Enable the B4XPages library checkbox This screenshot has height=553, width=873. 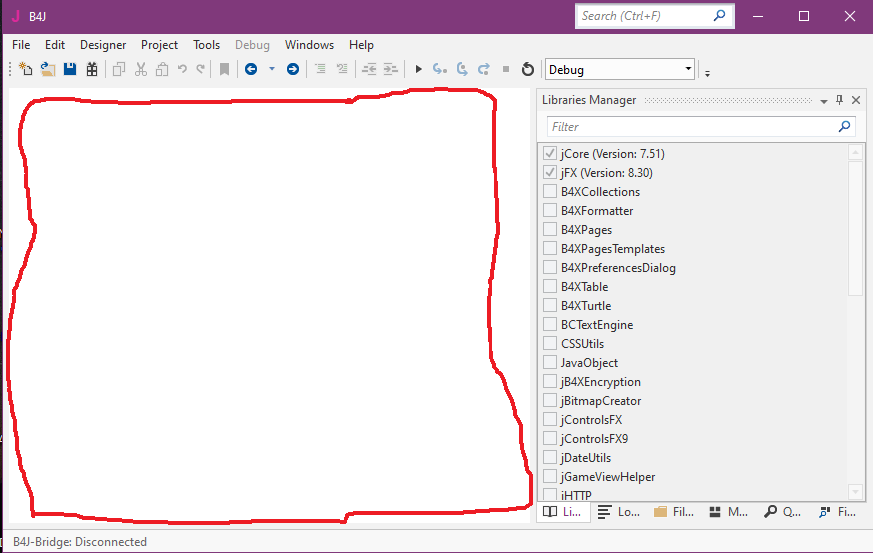click(550, 229)
